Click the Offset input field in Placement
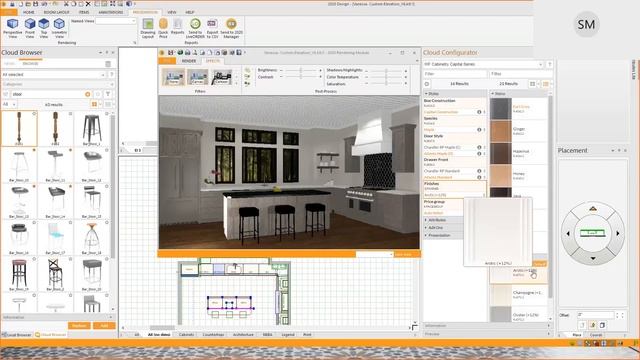The width and height of the screenshot is (640, 360). (x=596, y=315)
